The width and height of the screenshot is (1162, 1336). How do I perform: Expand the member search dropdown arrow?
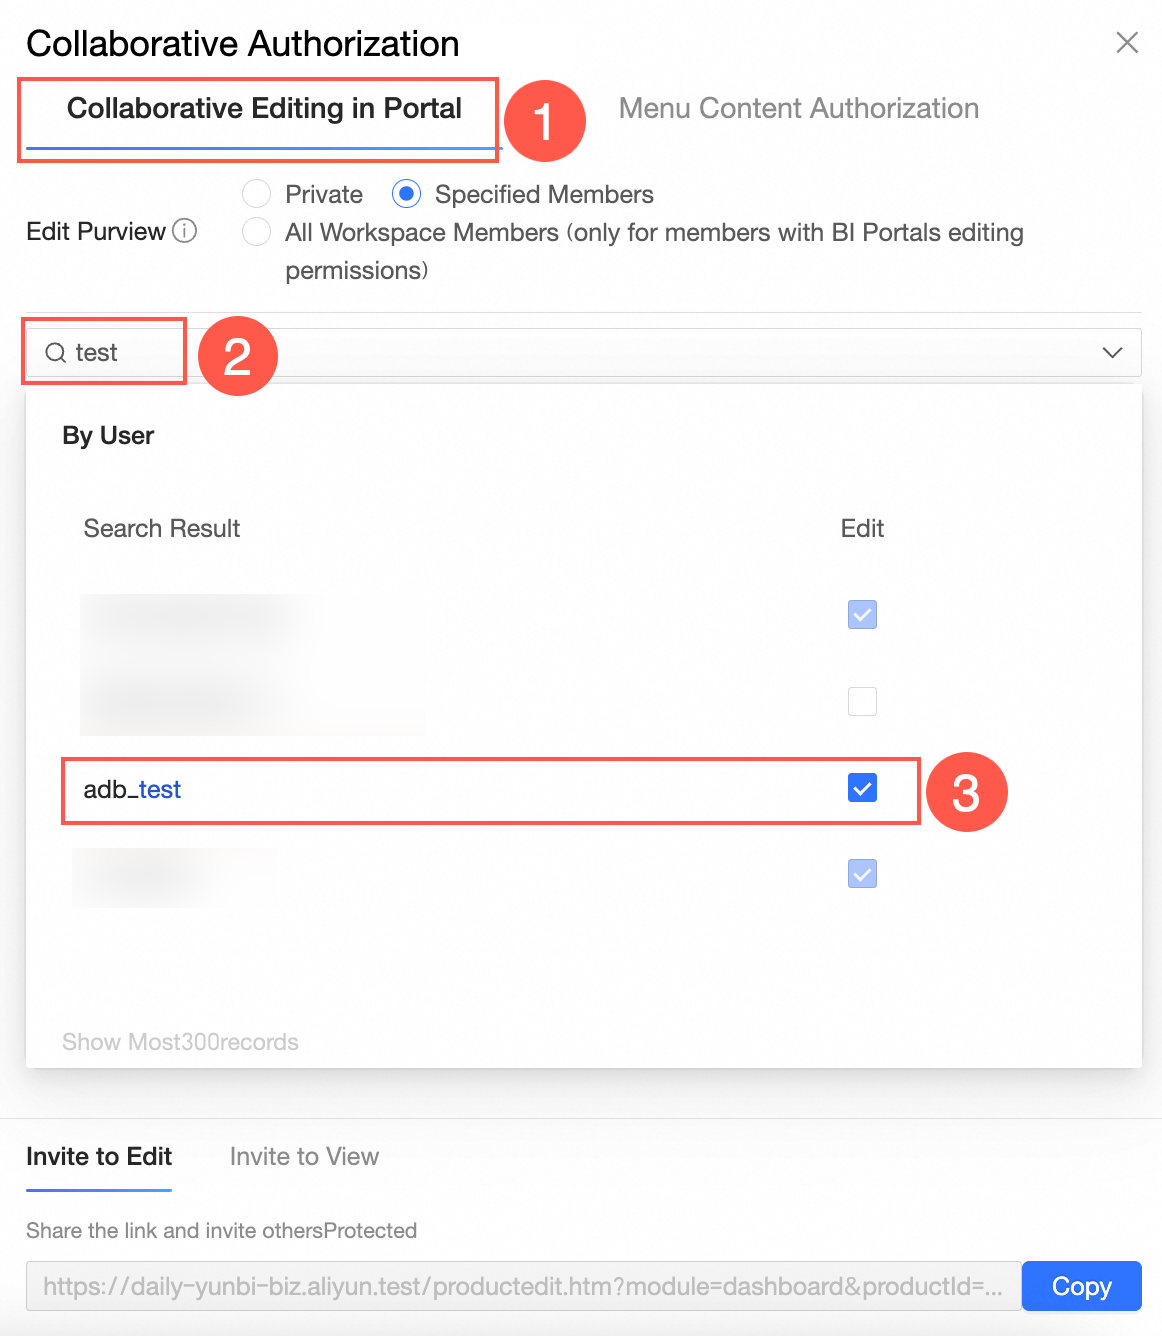1112,353
